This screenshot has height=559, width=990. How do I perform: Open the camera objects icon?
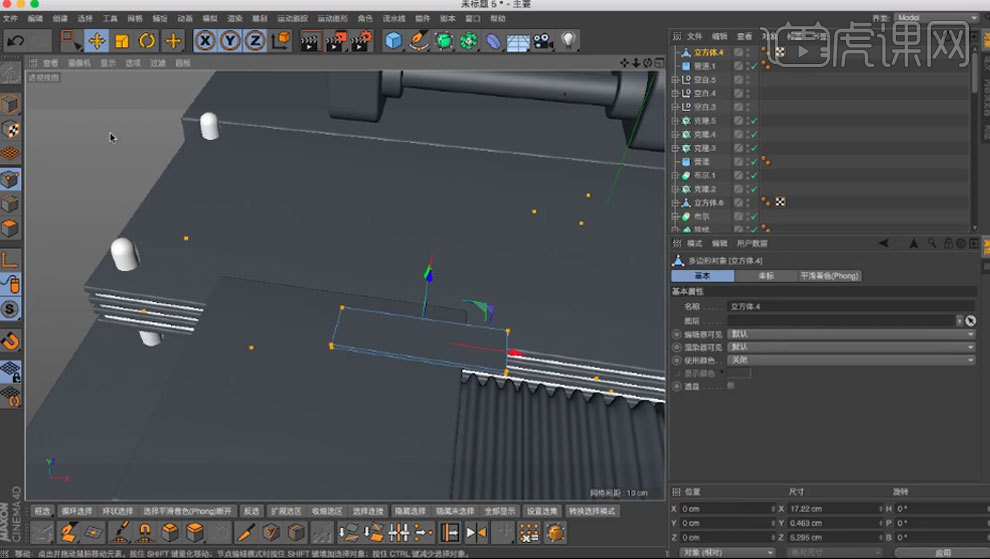tap(542, 41)
